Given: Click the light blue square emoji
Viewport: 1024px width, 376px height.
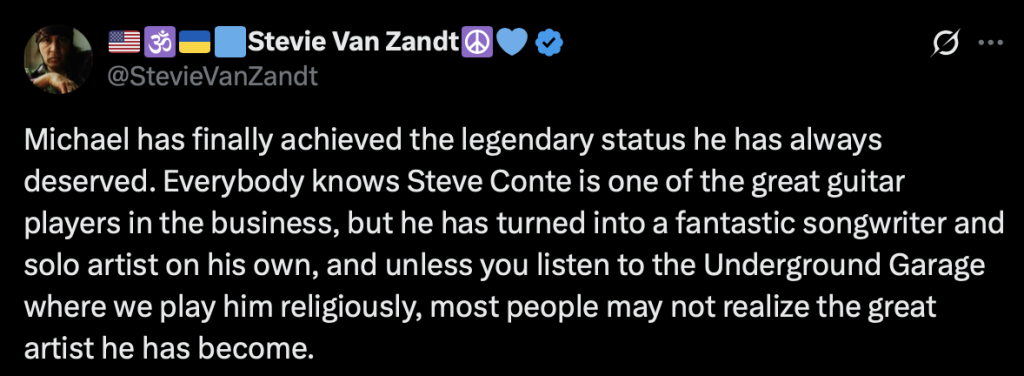Looking at the screenshot, I should 230,43.
